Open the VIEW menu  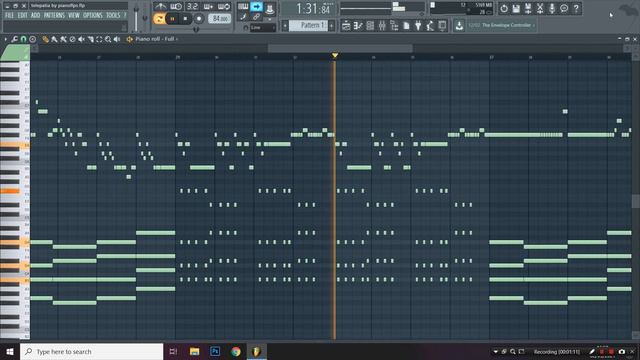coord(74,16)
